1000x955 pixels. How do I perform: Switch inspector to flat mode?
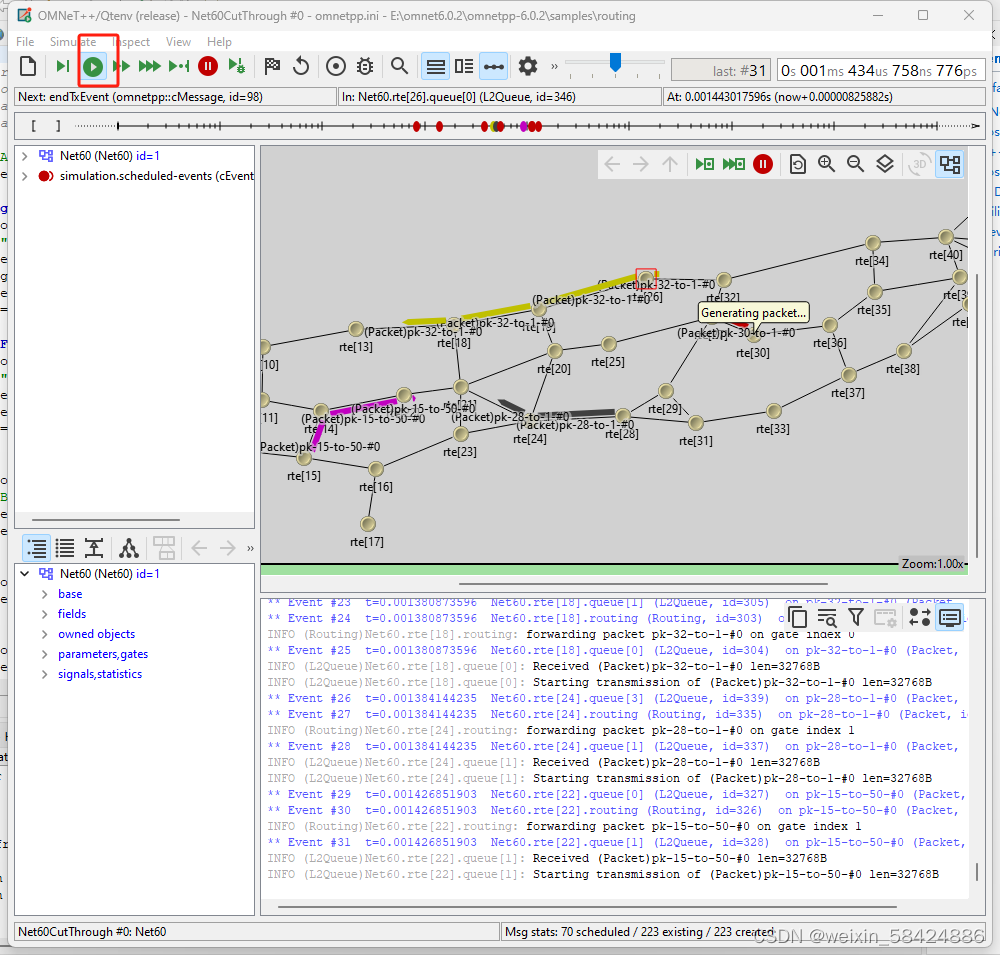click(65, 547)
